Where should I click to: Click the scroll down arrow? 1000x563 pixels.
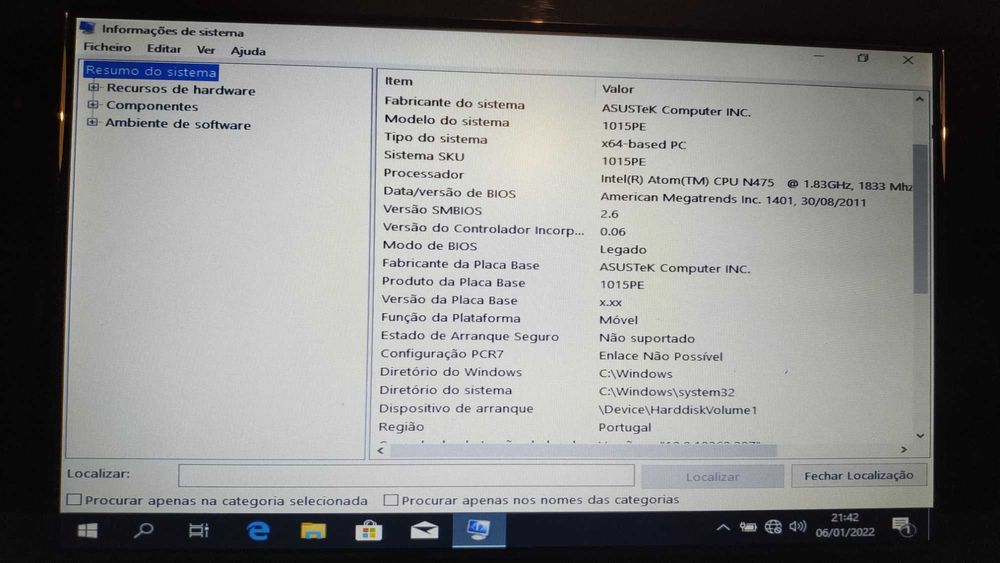(920, 435)
